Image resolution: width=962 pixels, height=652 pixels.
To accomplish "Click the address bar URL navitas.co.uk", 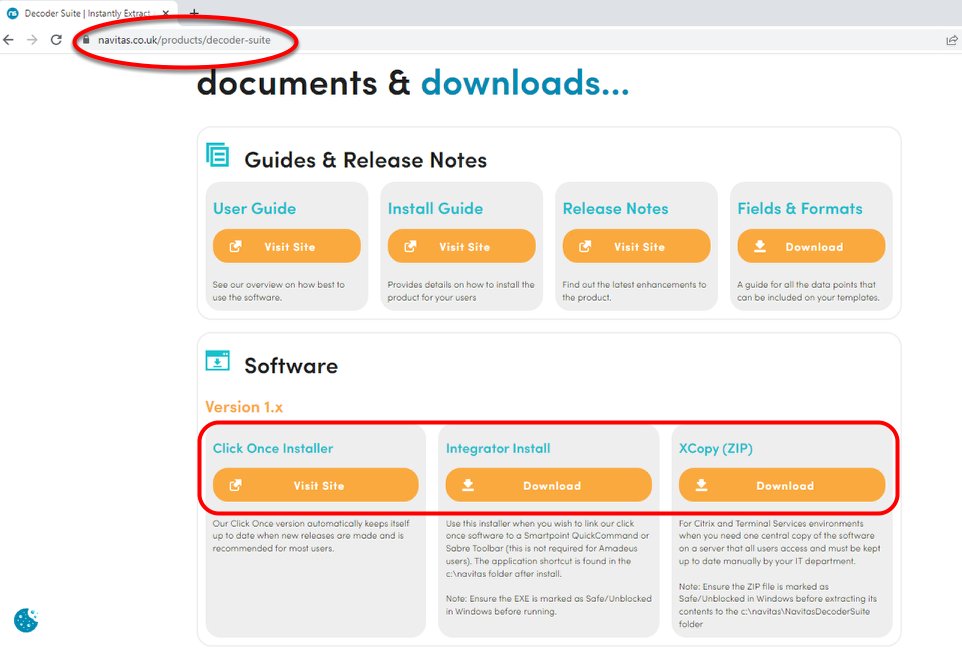I will 184,40.
